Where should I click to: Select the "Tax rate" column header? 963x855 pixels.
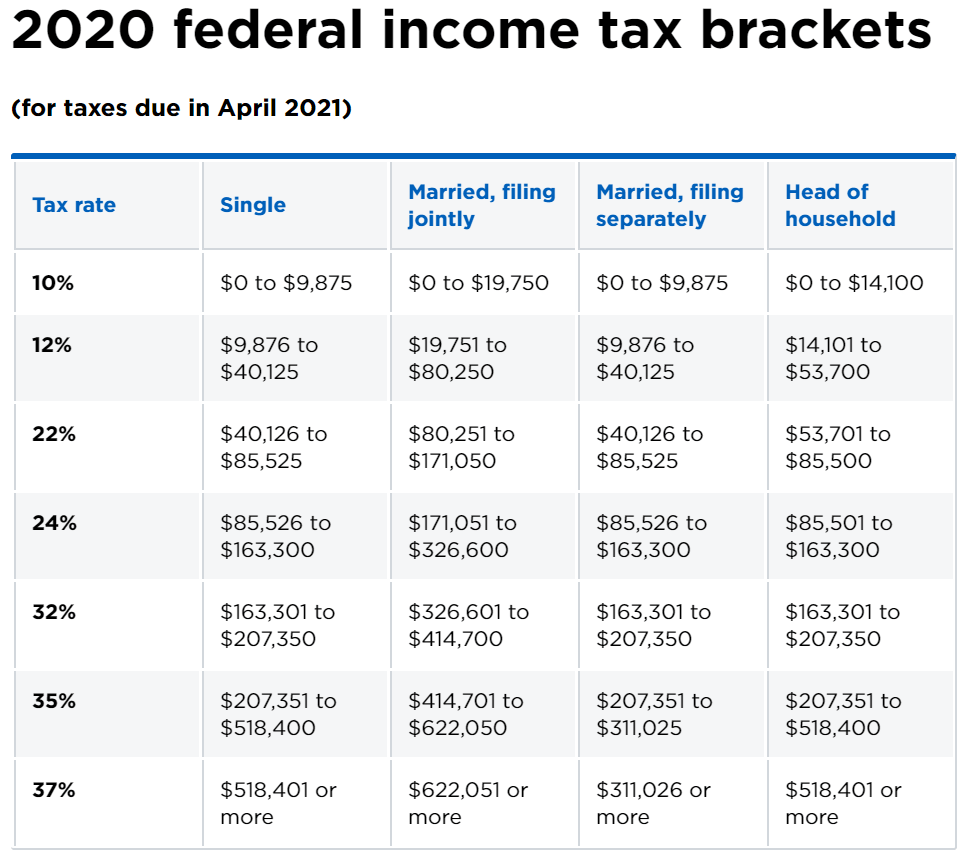click(x=74, y=205)
